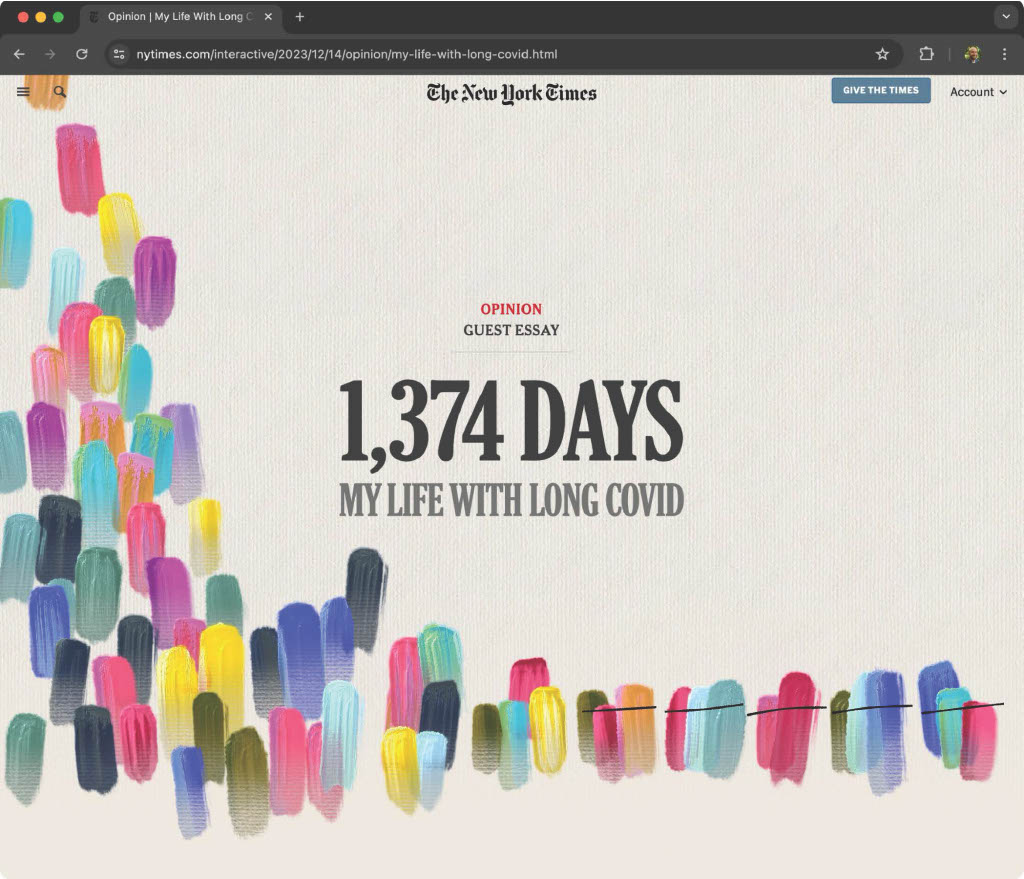1024x879 pixels.
Task: Open the Chrome extensions puzzle icon
Action: 926,54
